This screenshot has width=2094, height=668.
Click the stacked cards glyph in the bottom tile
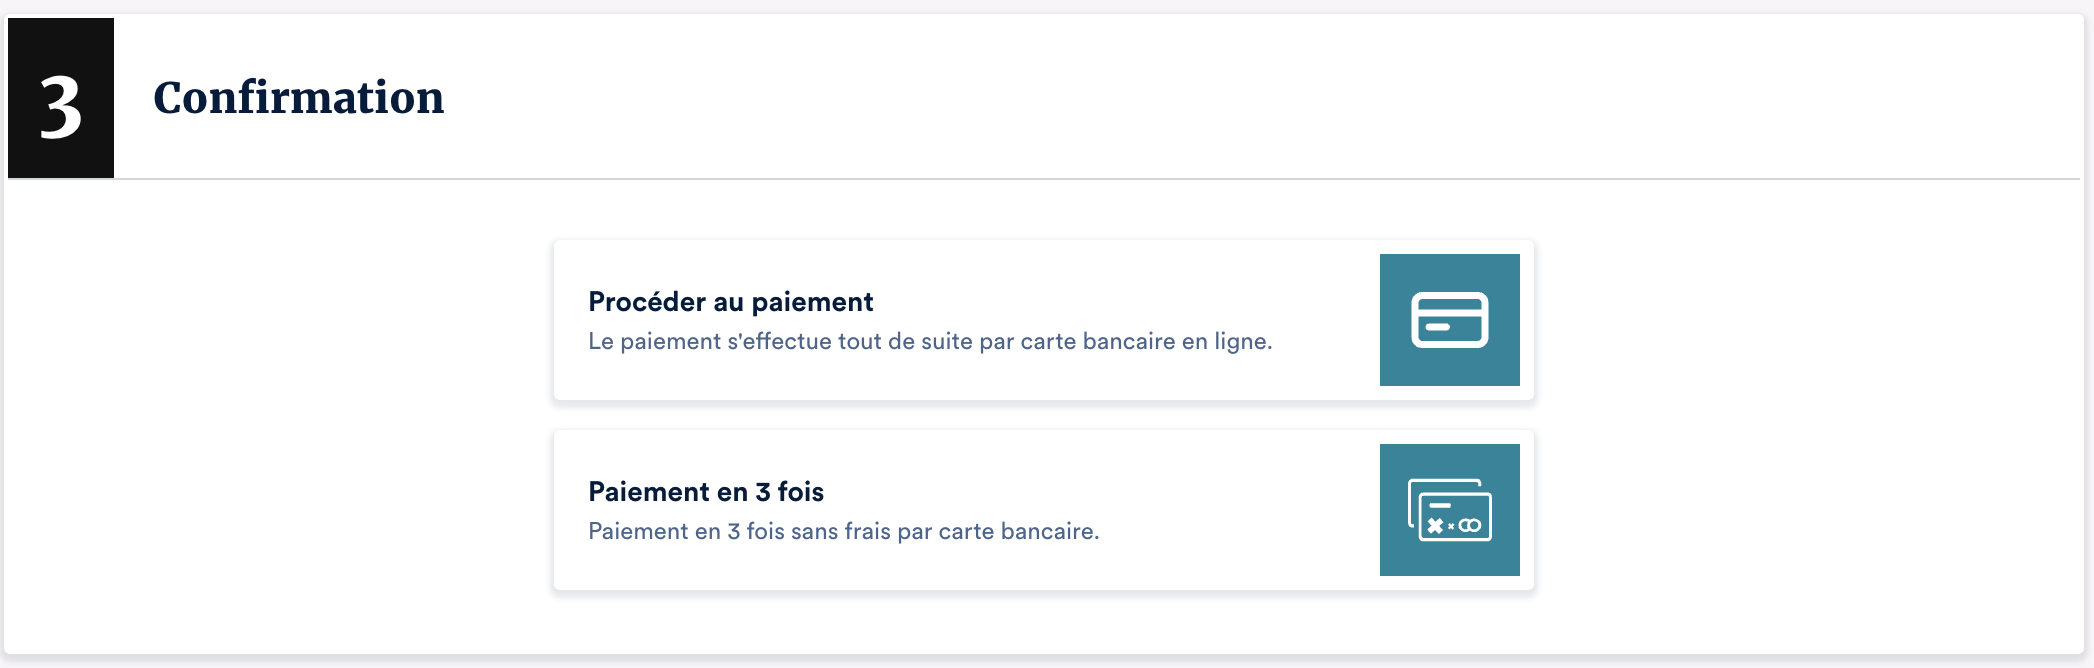pos(1449,510)
